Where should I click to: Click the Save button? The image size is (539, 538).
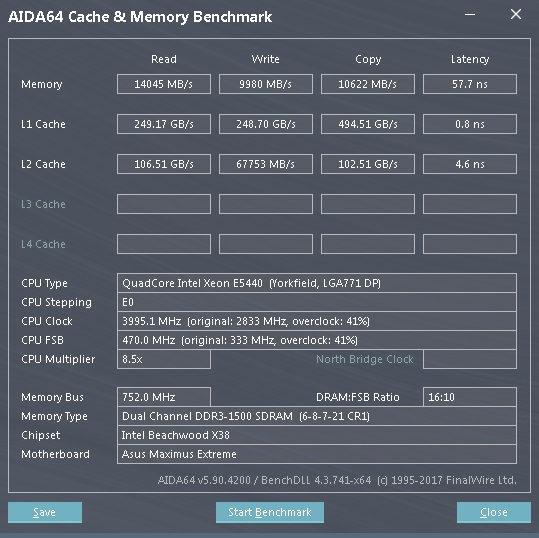(45, 512)
